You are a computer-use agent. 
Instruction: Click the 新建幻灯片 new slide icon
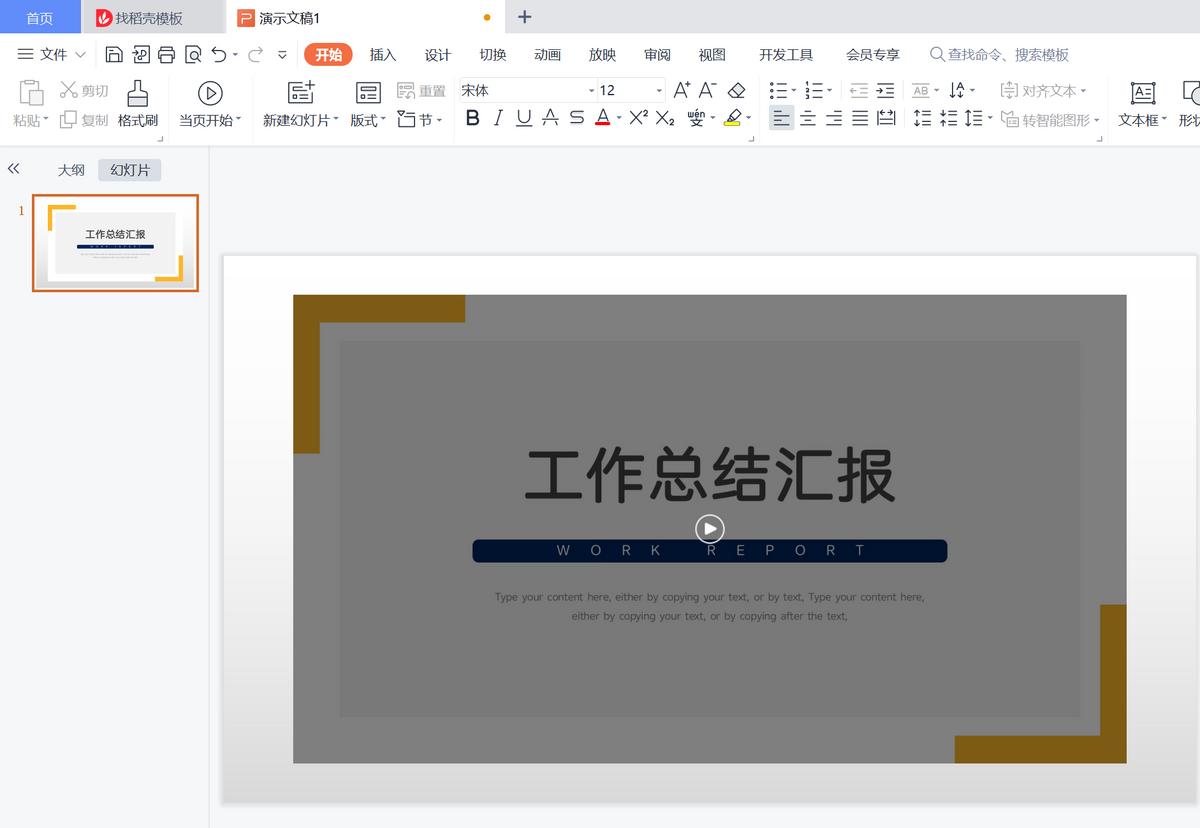[299, 92]
